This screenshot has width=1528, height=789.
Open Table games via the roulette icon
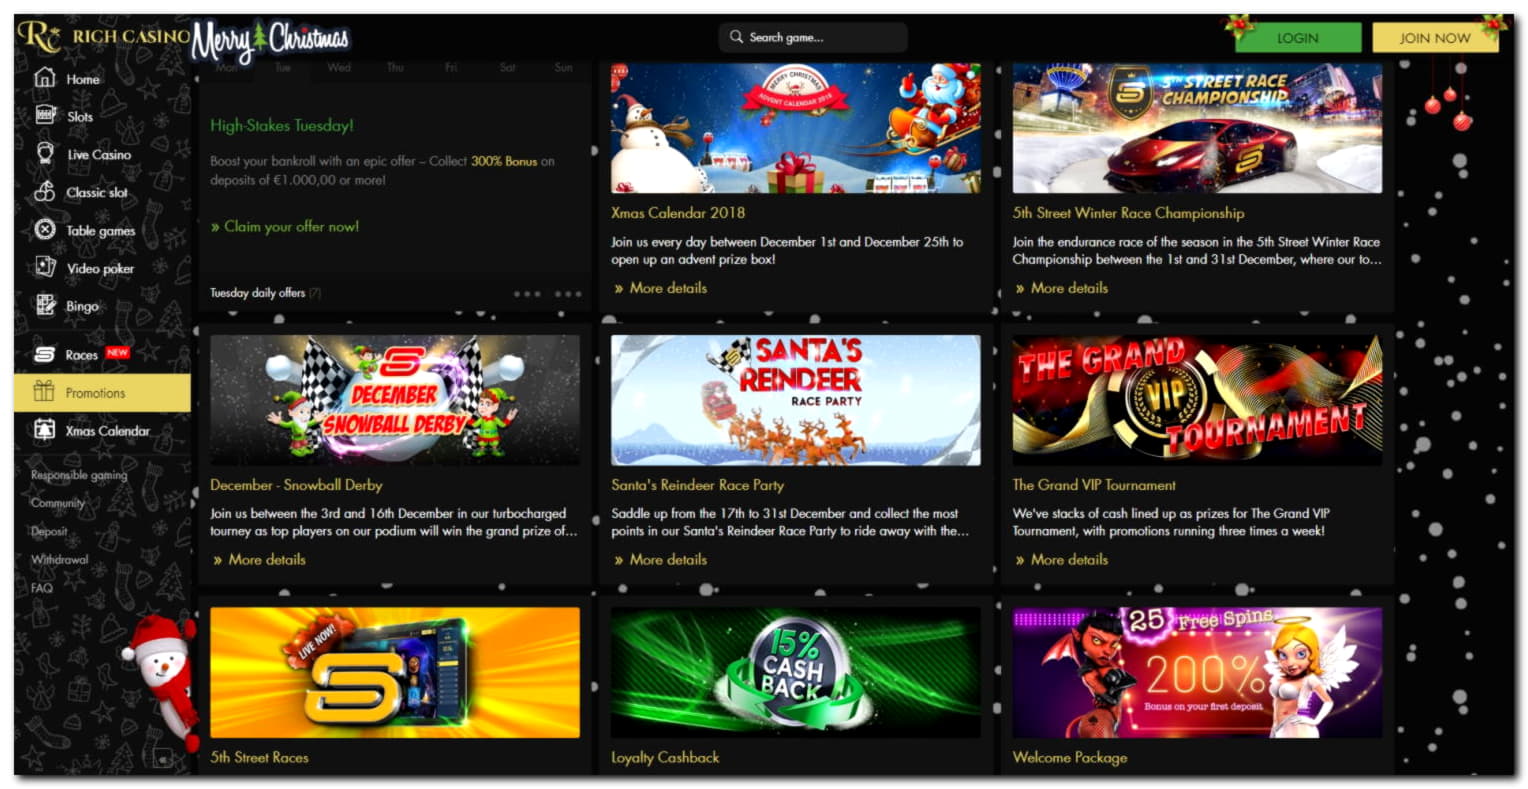click(x=45, y=230)
